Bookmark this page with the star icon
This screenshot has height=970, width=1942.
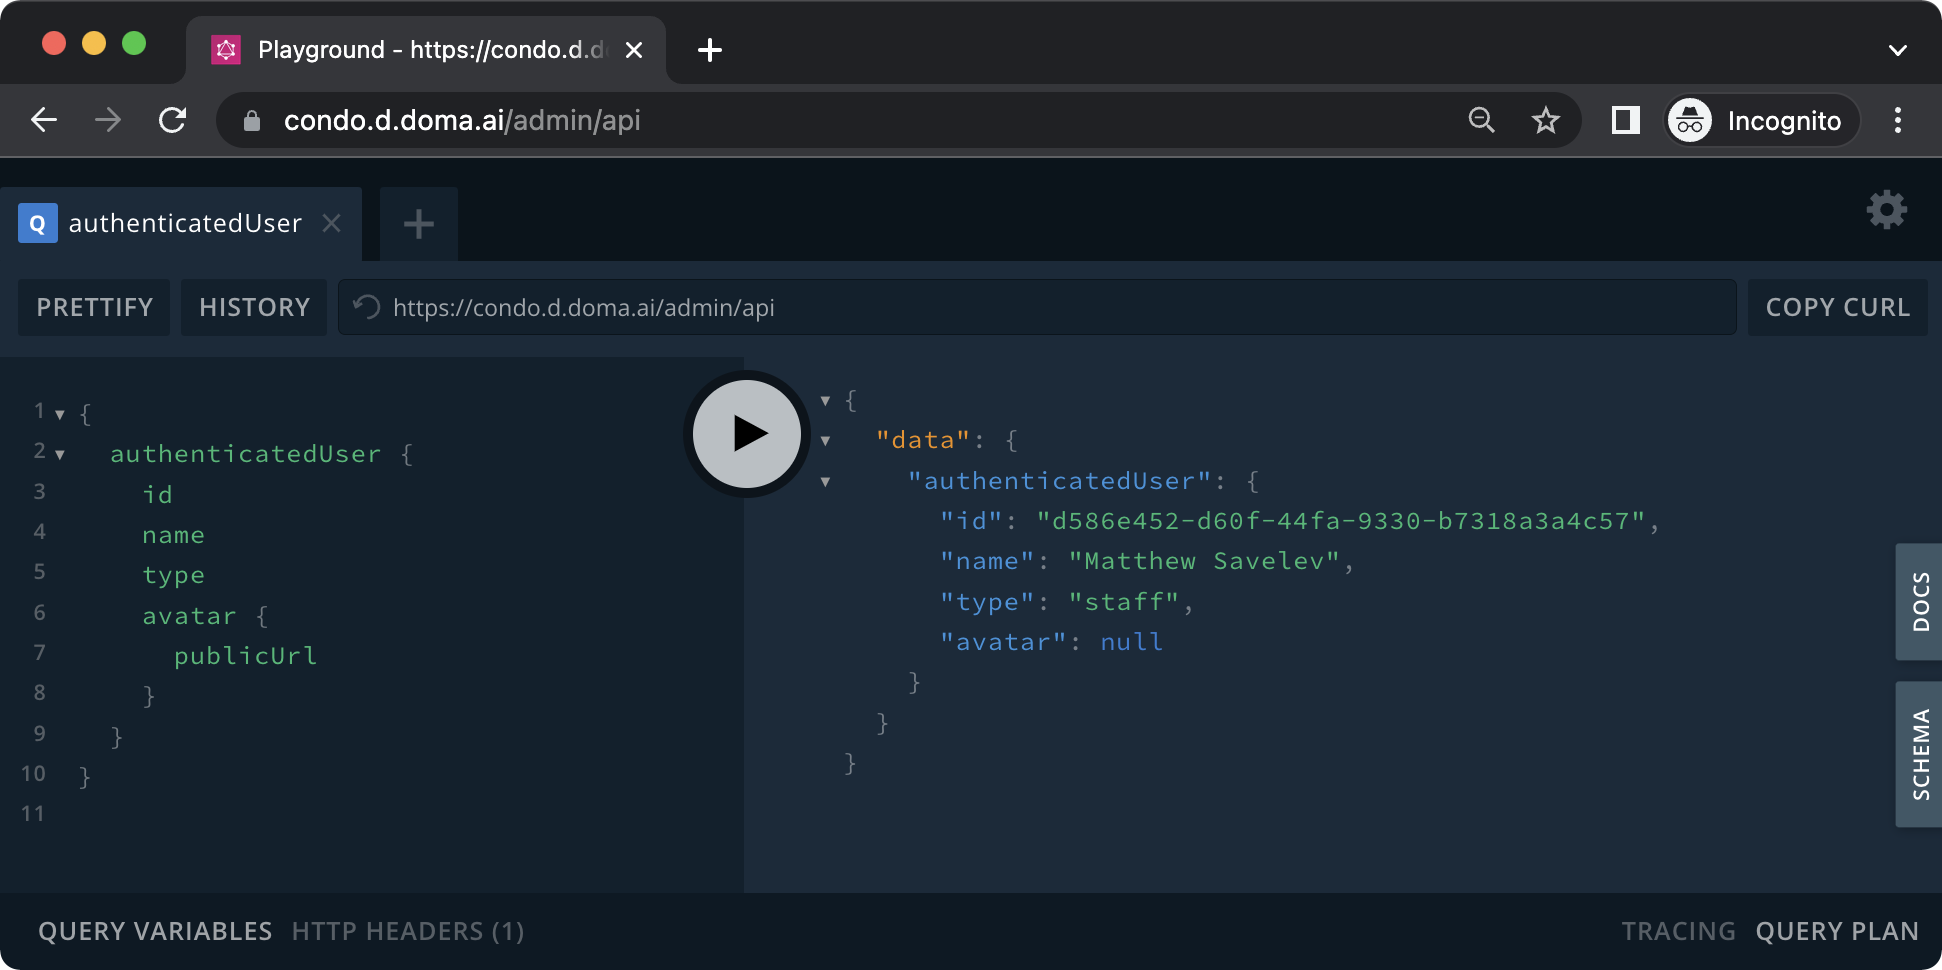(x=1545, y=121)
